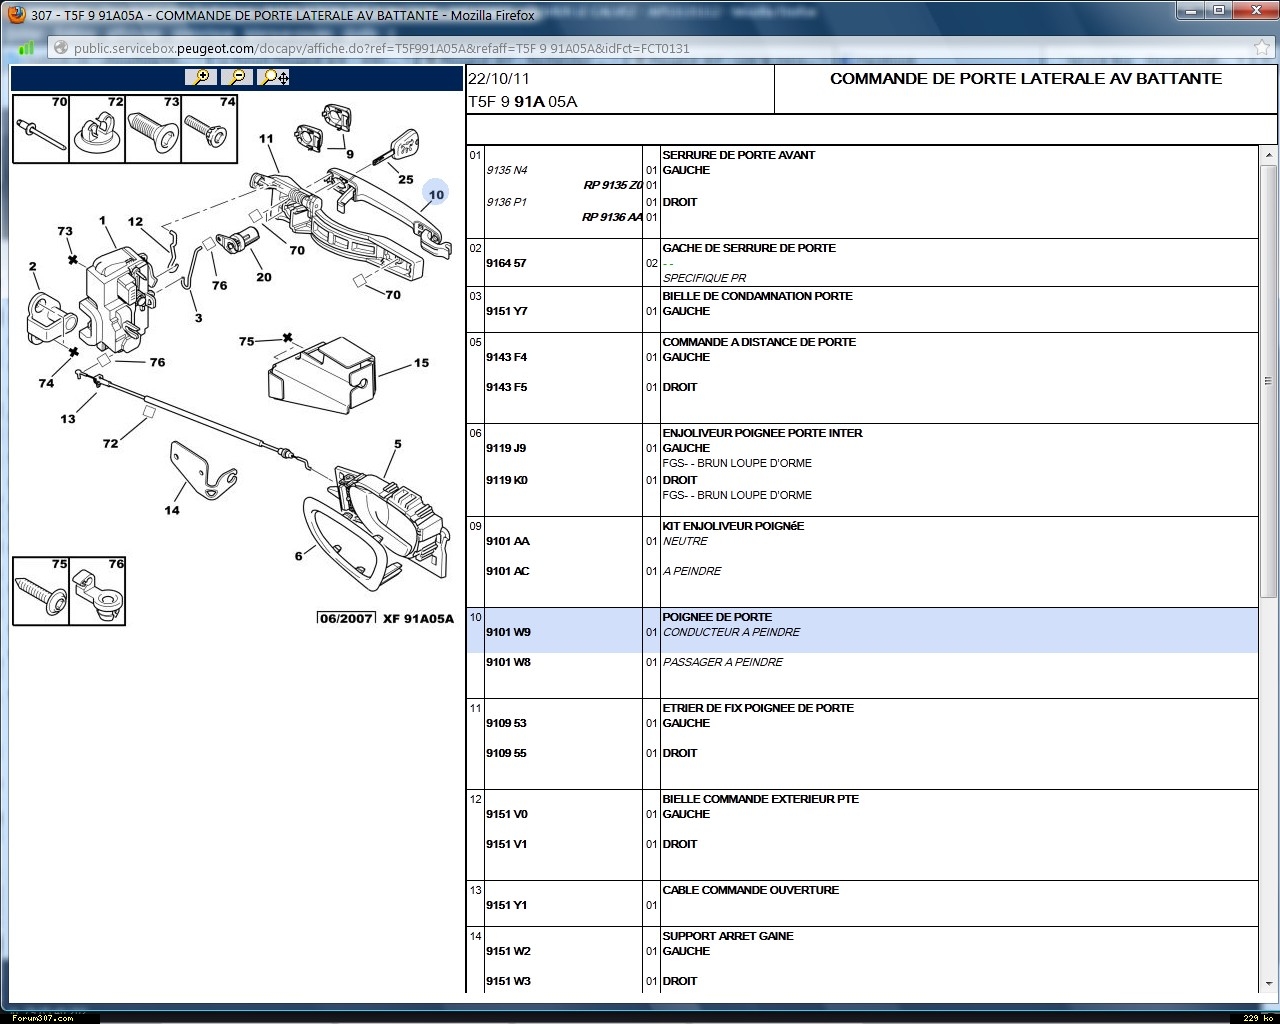This screenshot has width=1280, height=1024.
Task: Click the globe site identity icon
Action: (x=60, y=48)
